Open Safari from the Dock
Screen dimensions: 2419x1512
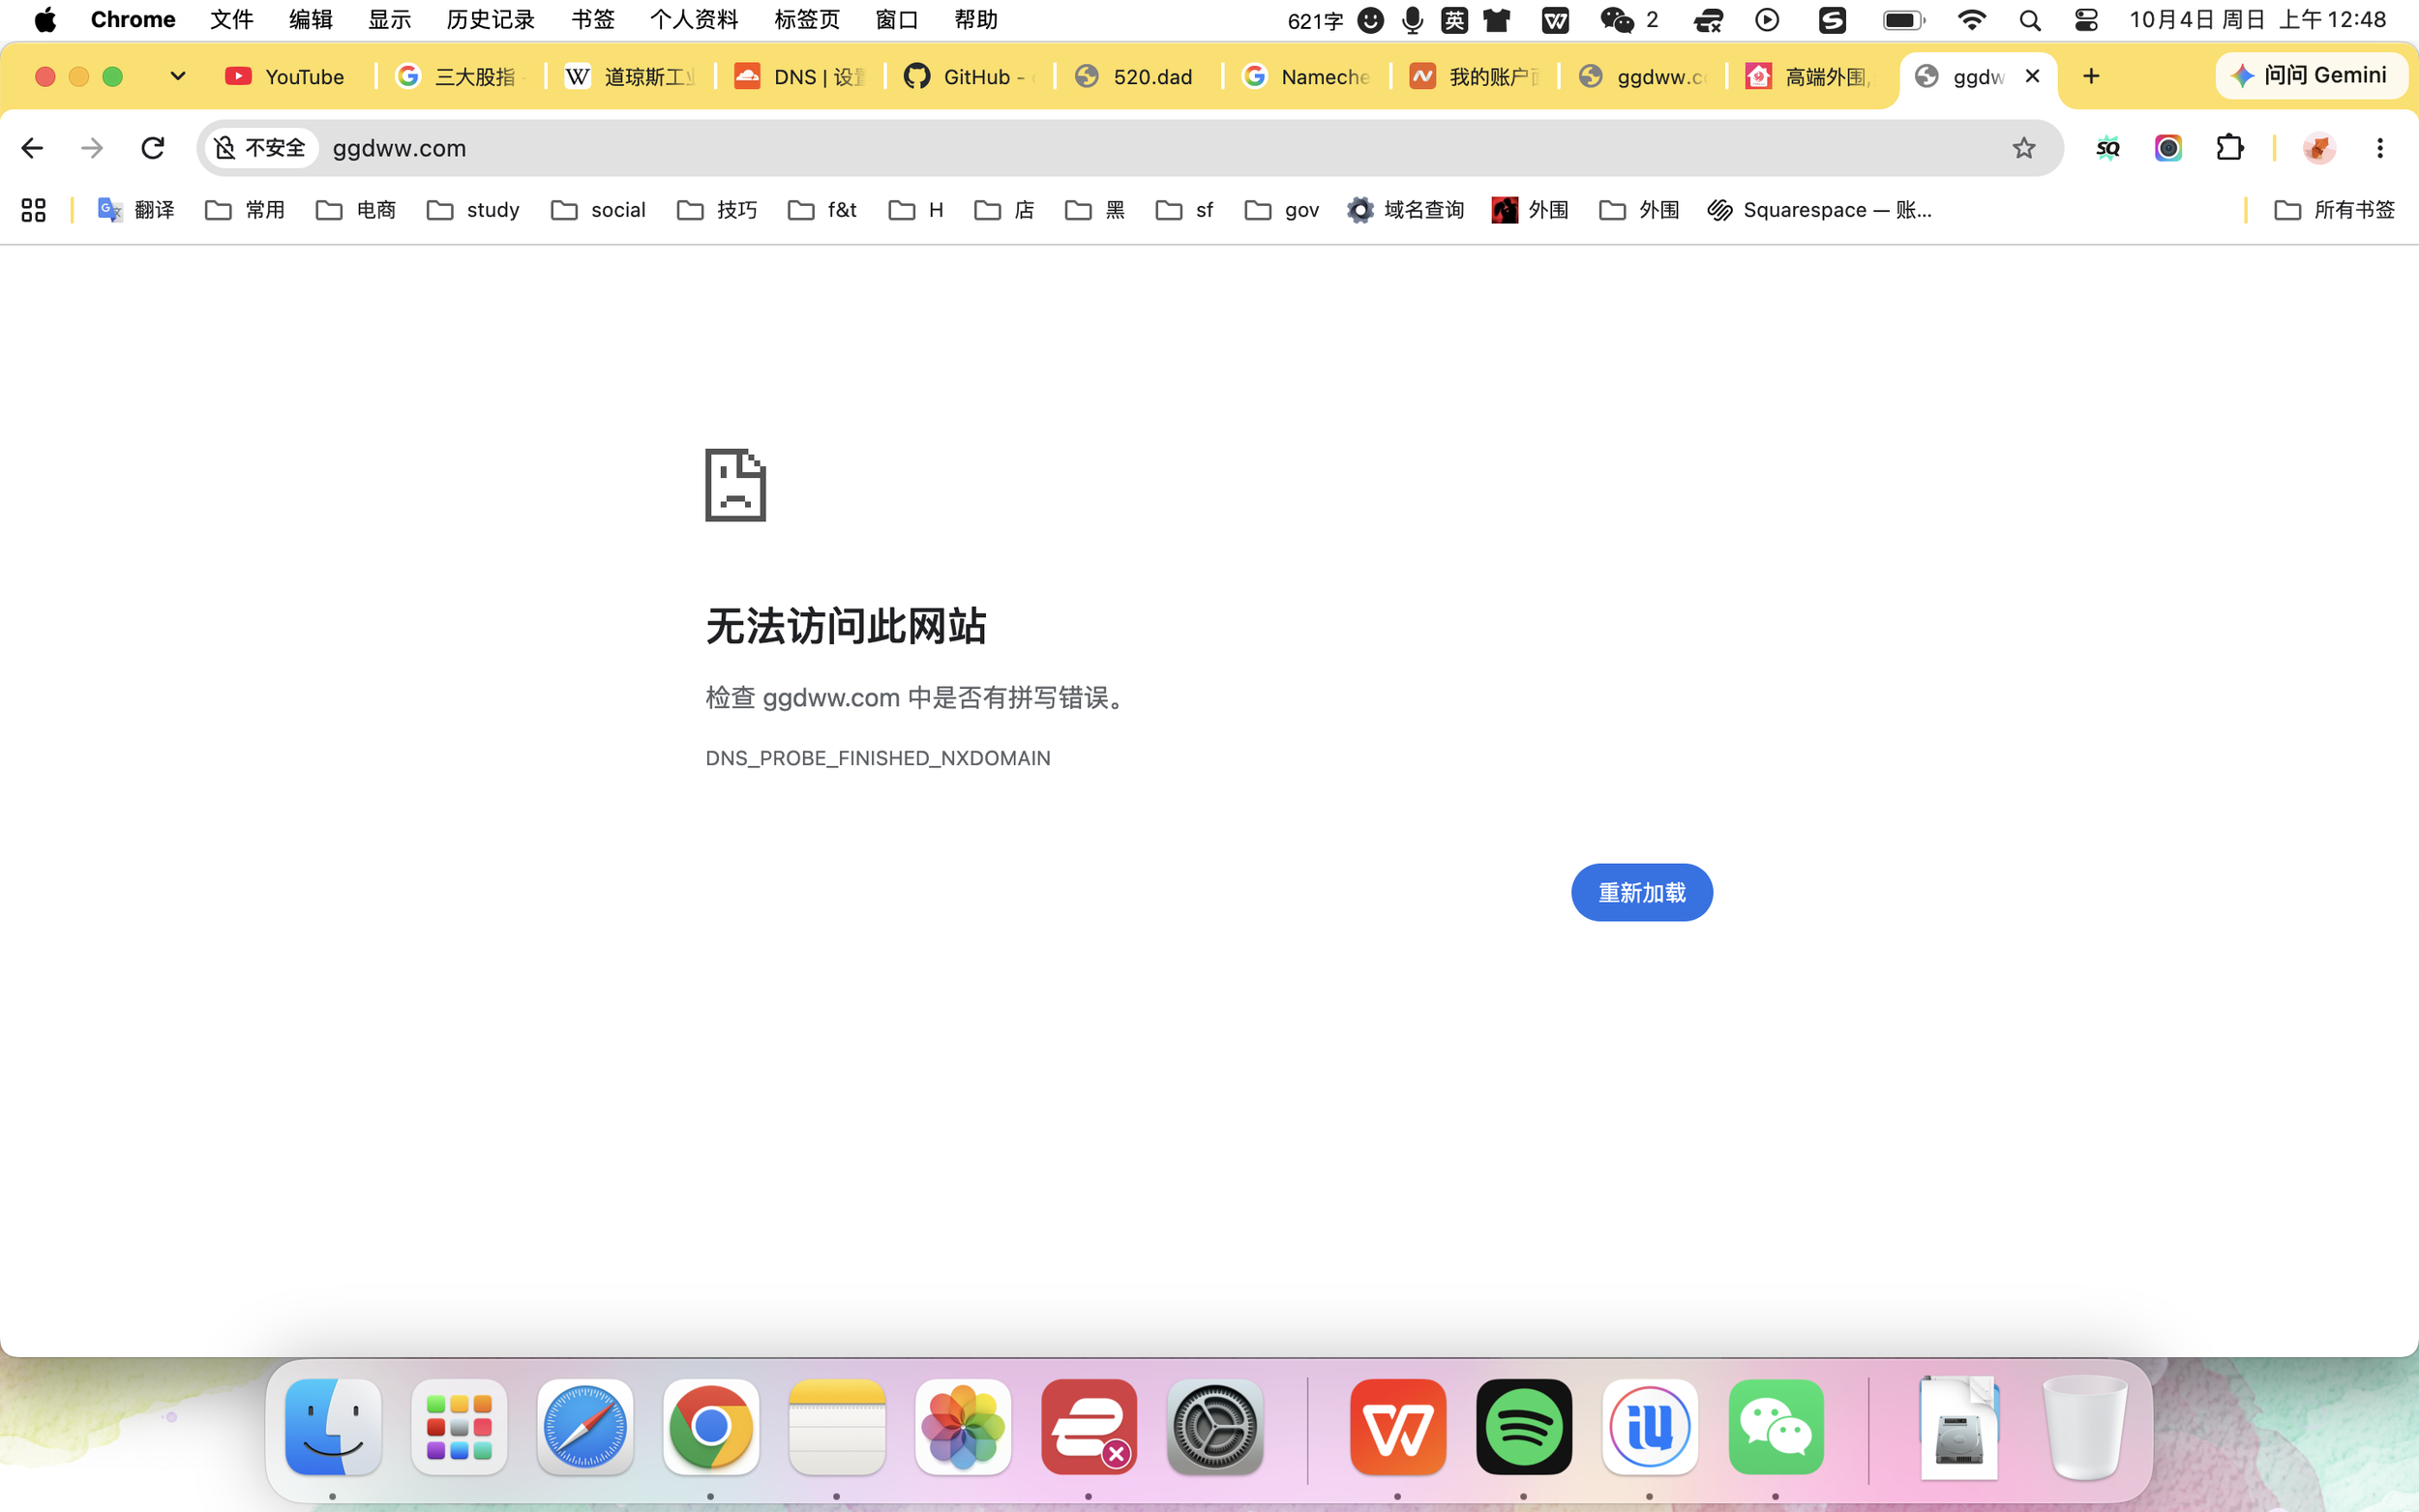tap(585, 1427)
